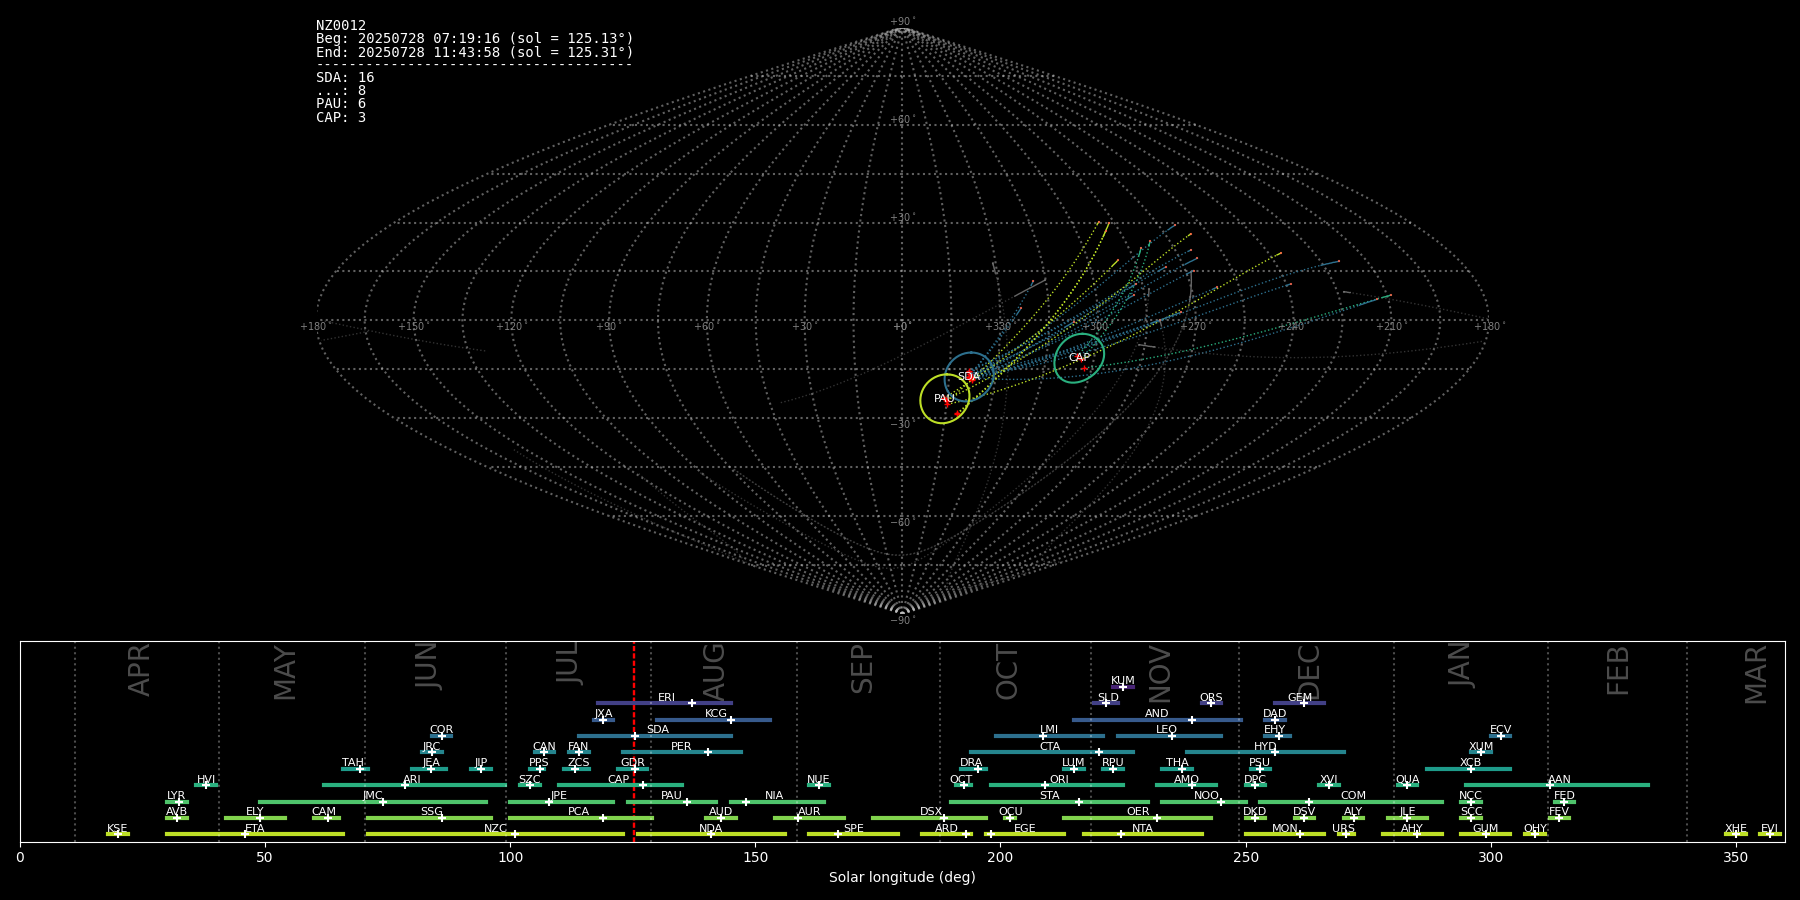
Task: Click the red dashed current solar longitude line
Action: tap(634, 741)
